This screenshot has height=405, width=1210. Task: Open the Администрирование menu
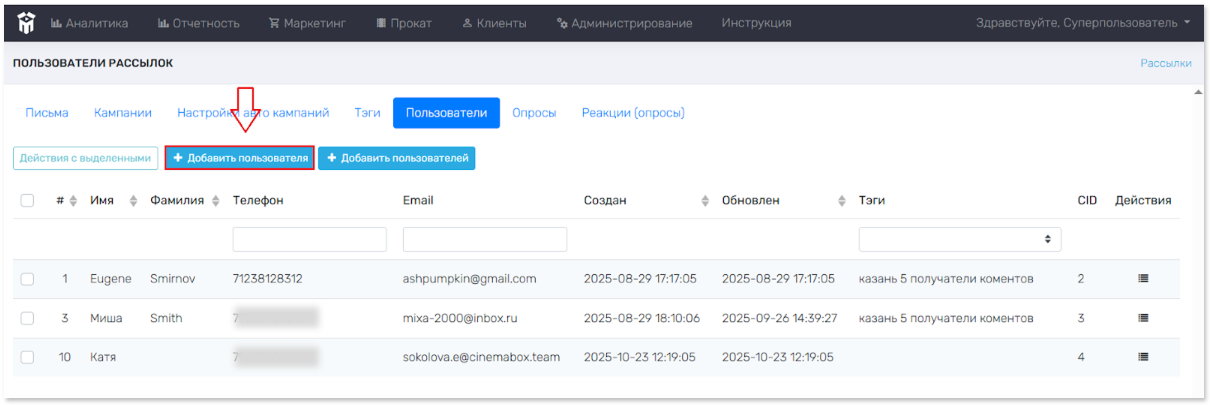pyautogui.click(x=624, y=23)
